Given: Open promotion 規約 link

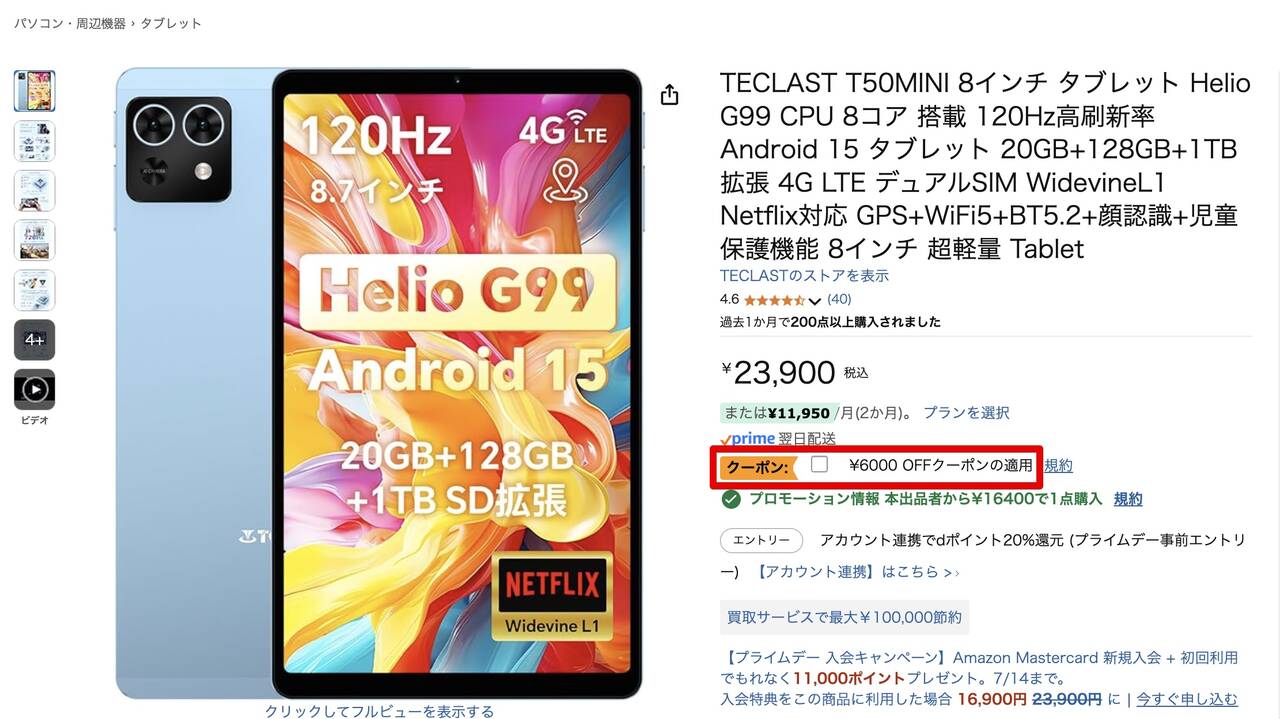Looking at the screenshot, I should [1128, 499].
